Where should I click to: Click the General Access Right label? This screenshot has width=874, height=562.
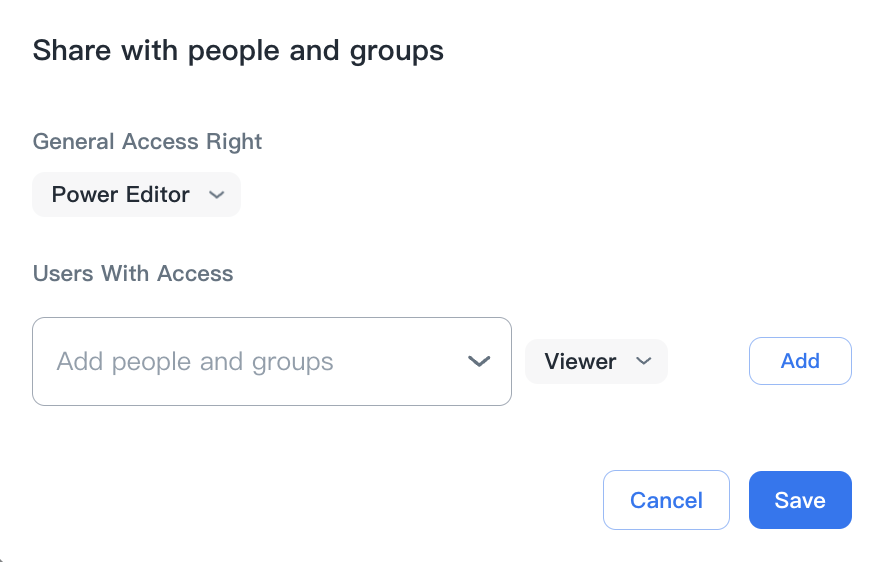[x=147, y=141]
